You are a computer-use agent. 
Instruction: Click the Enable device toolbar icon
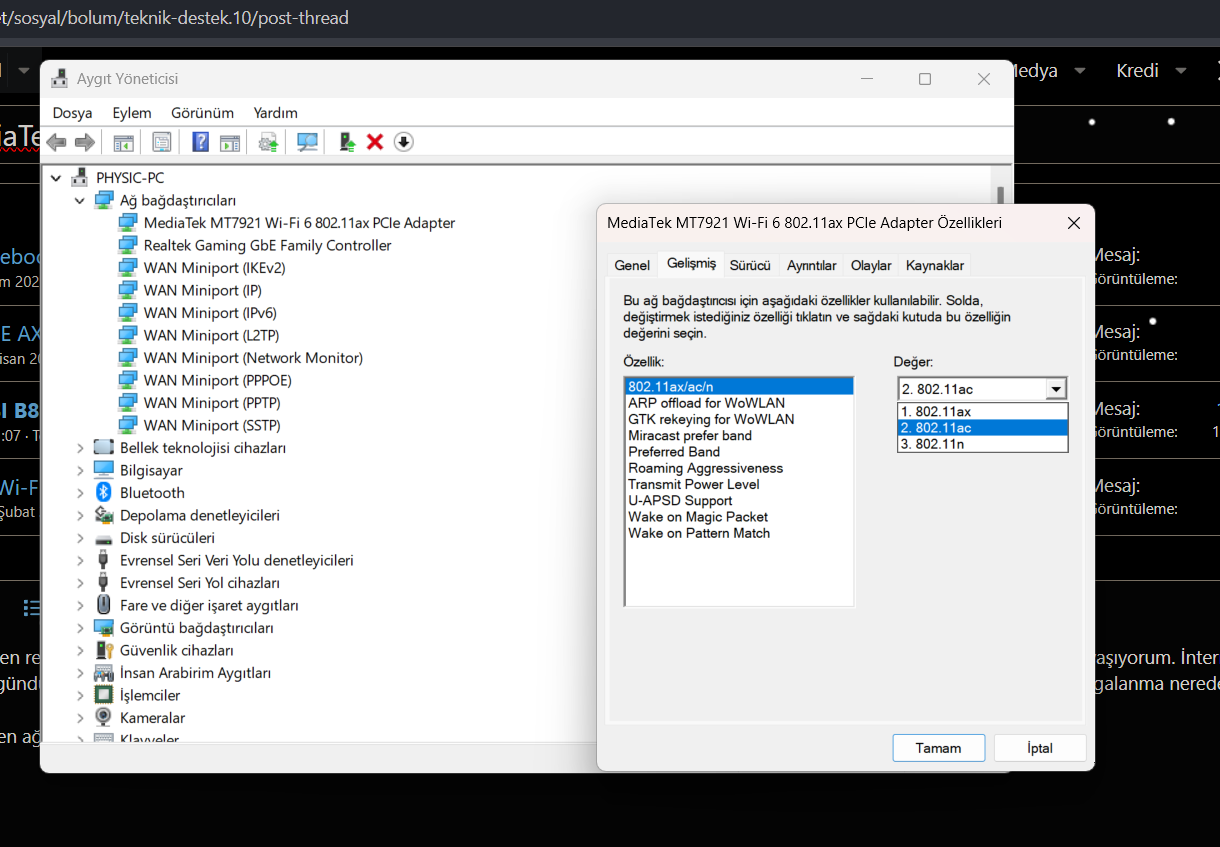point(346,142)
